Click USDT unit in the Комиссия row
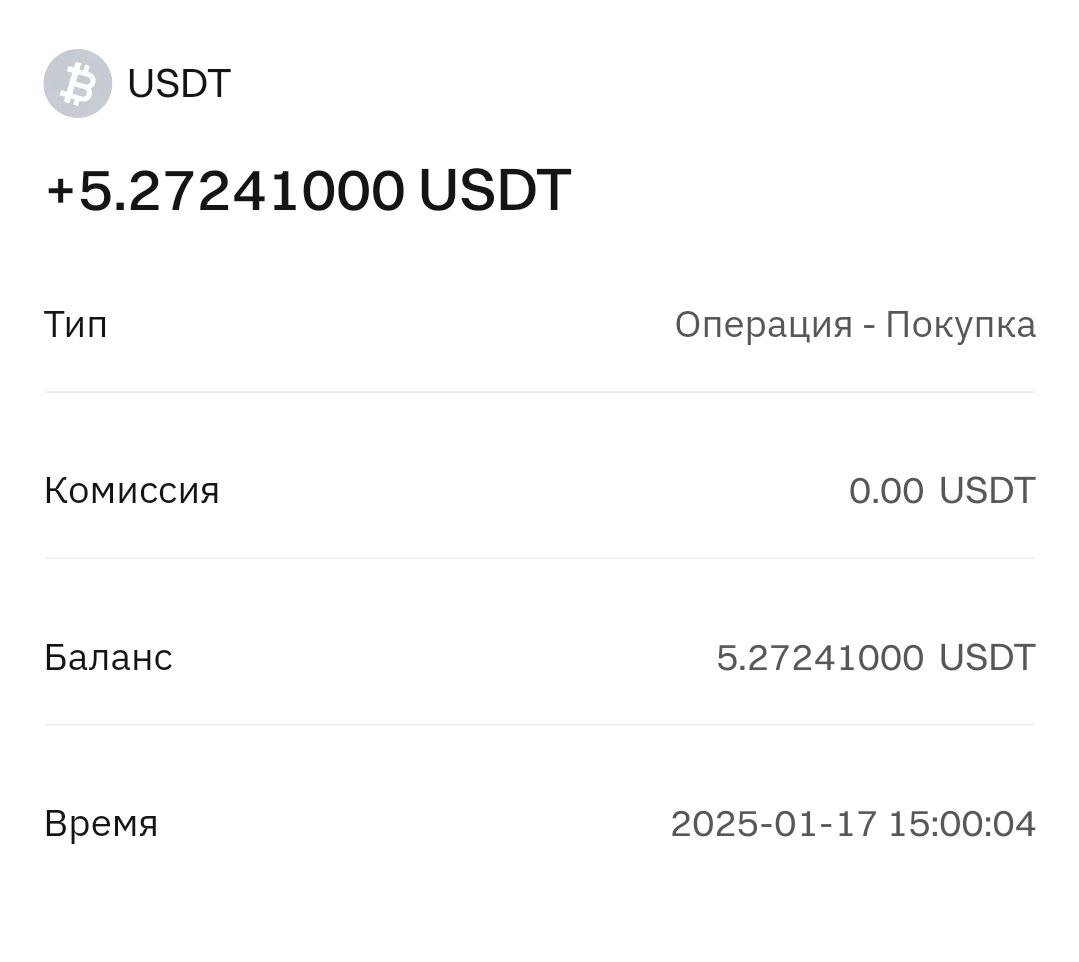The height and width of the screenshot is (962, 1079). 986,491
